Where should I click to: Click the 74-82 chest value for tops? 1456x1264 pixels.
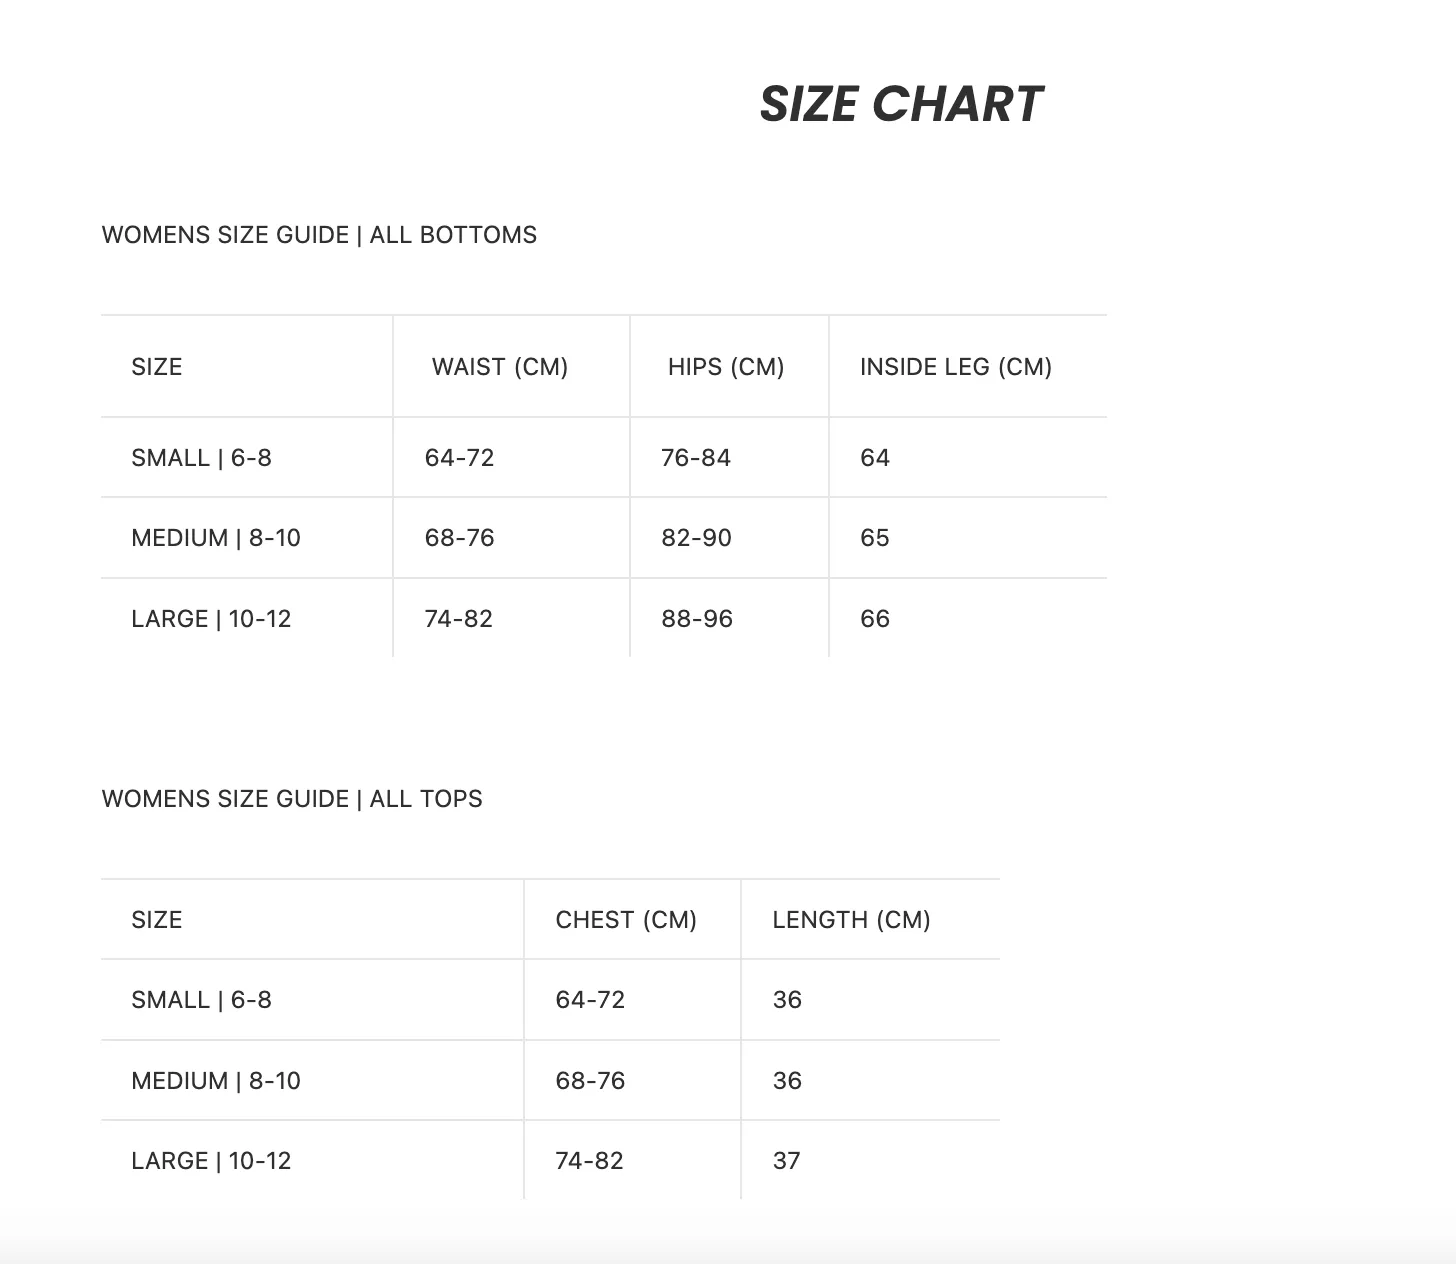590,1161
